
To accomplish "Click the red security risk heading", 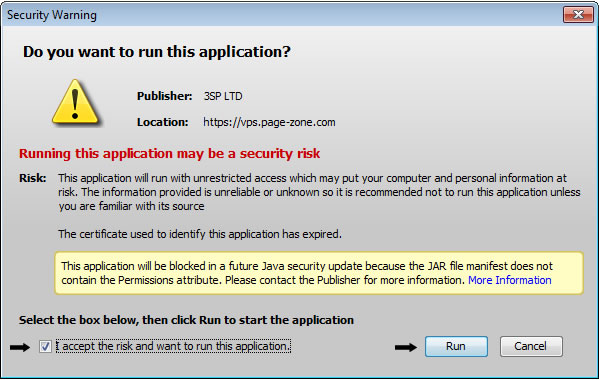I will pos(170,154).
